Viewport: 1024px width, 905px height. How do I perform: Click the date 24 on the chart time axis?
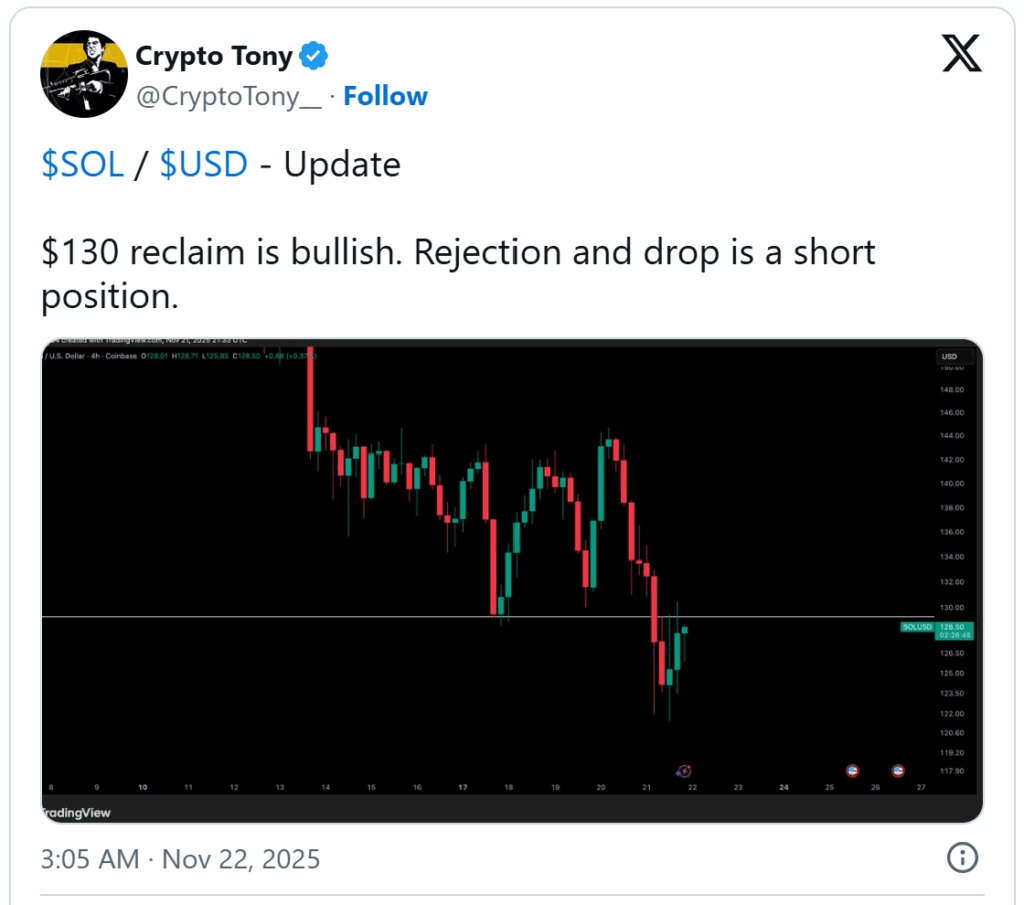pos(784,787)
